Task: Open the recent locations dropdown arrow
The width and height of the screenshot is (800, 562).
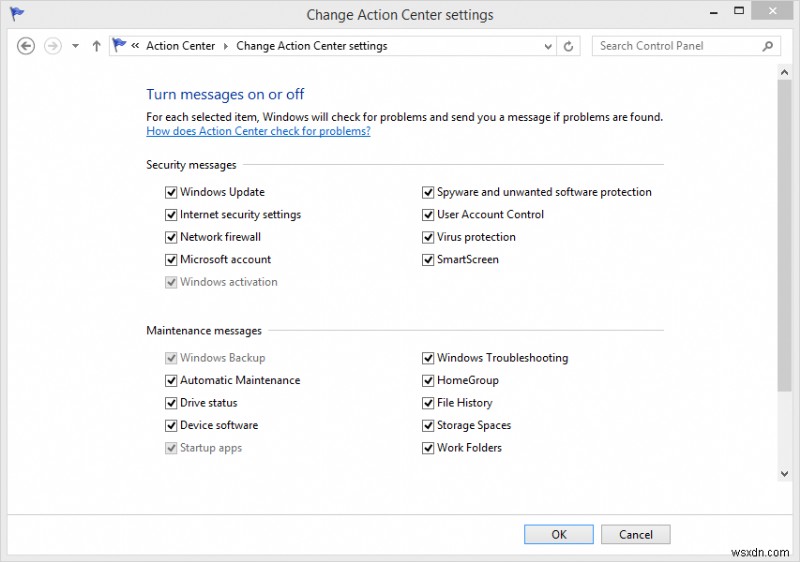Action: [76, 46]
